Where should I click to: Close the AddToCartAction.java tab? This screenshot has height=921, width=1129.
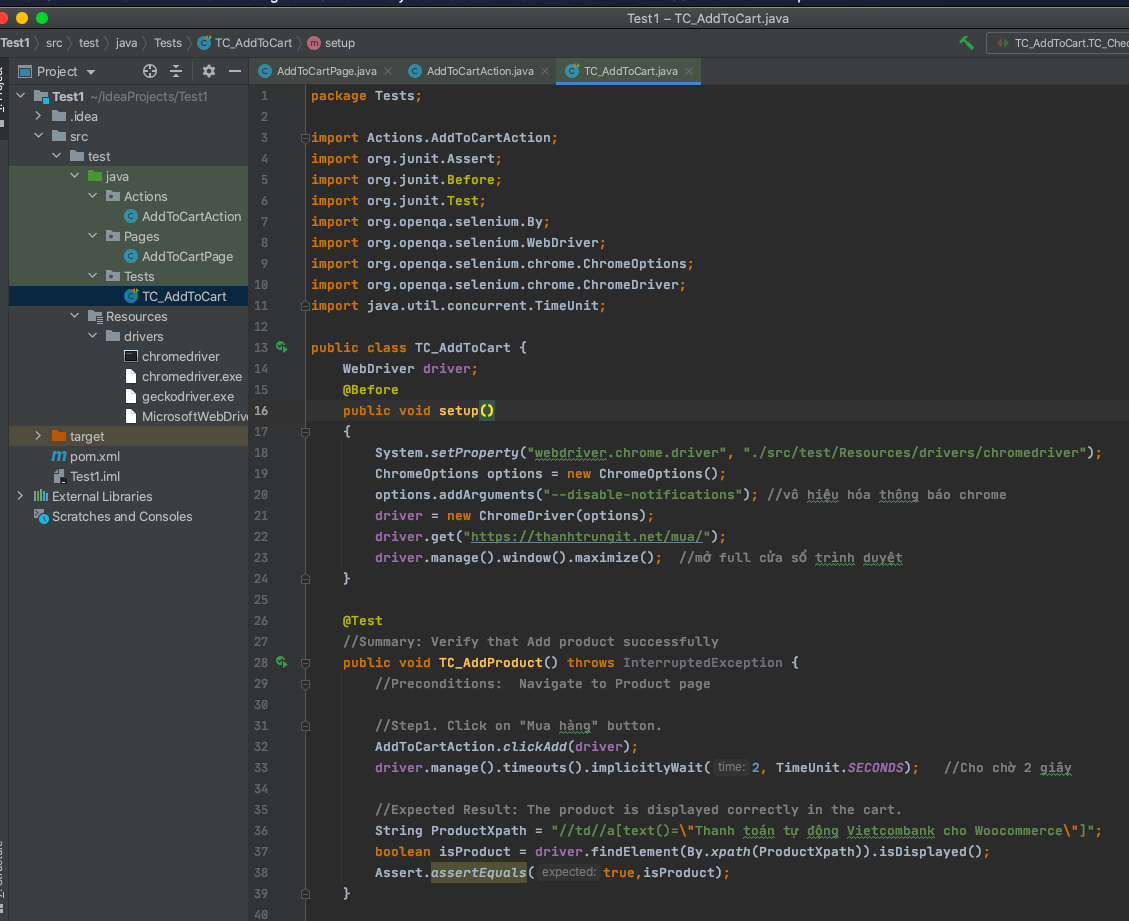[x=545, y=71]
